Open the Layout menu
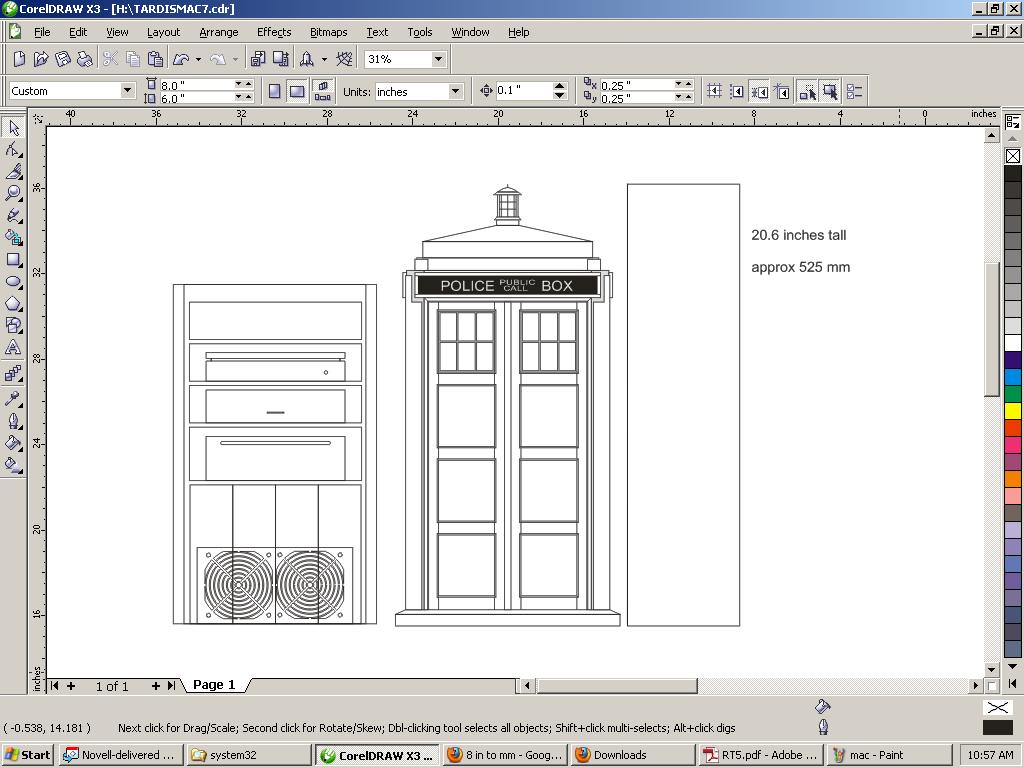 [x=163, y=32]
